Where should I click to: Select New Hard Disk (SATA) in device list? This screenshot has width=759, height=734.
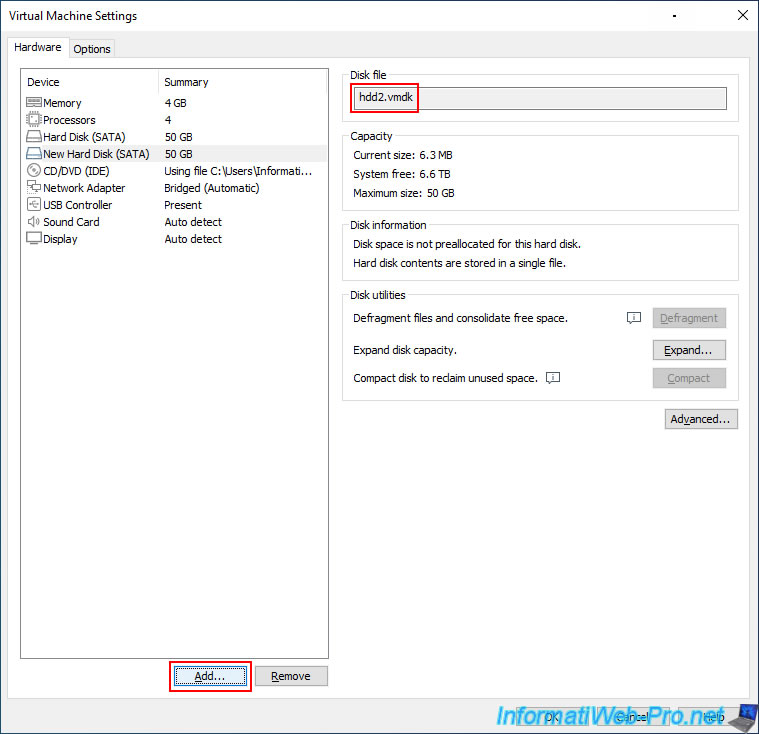click(96, 154)
